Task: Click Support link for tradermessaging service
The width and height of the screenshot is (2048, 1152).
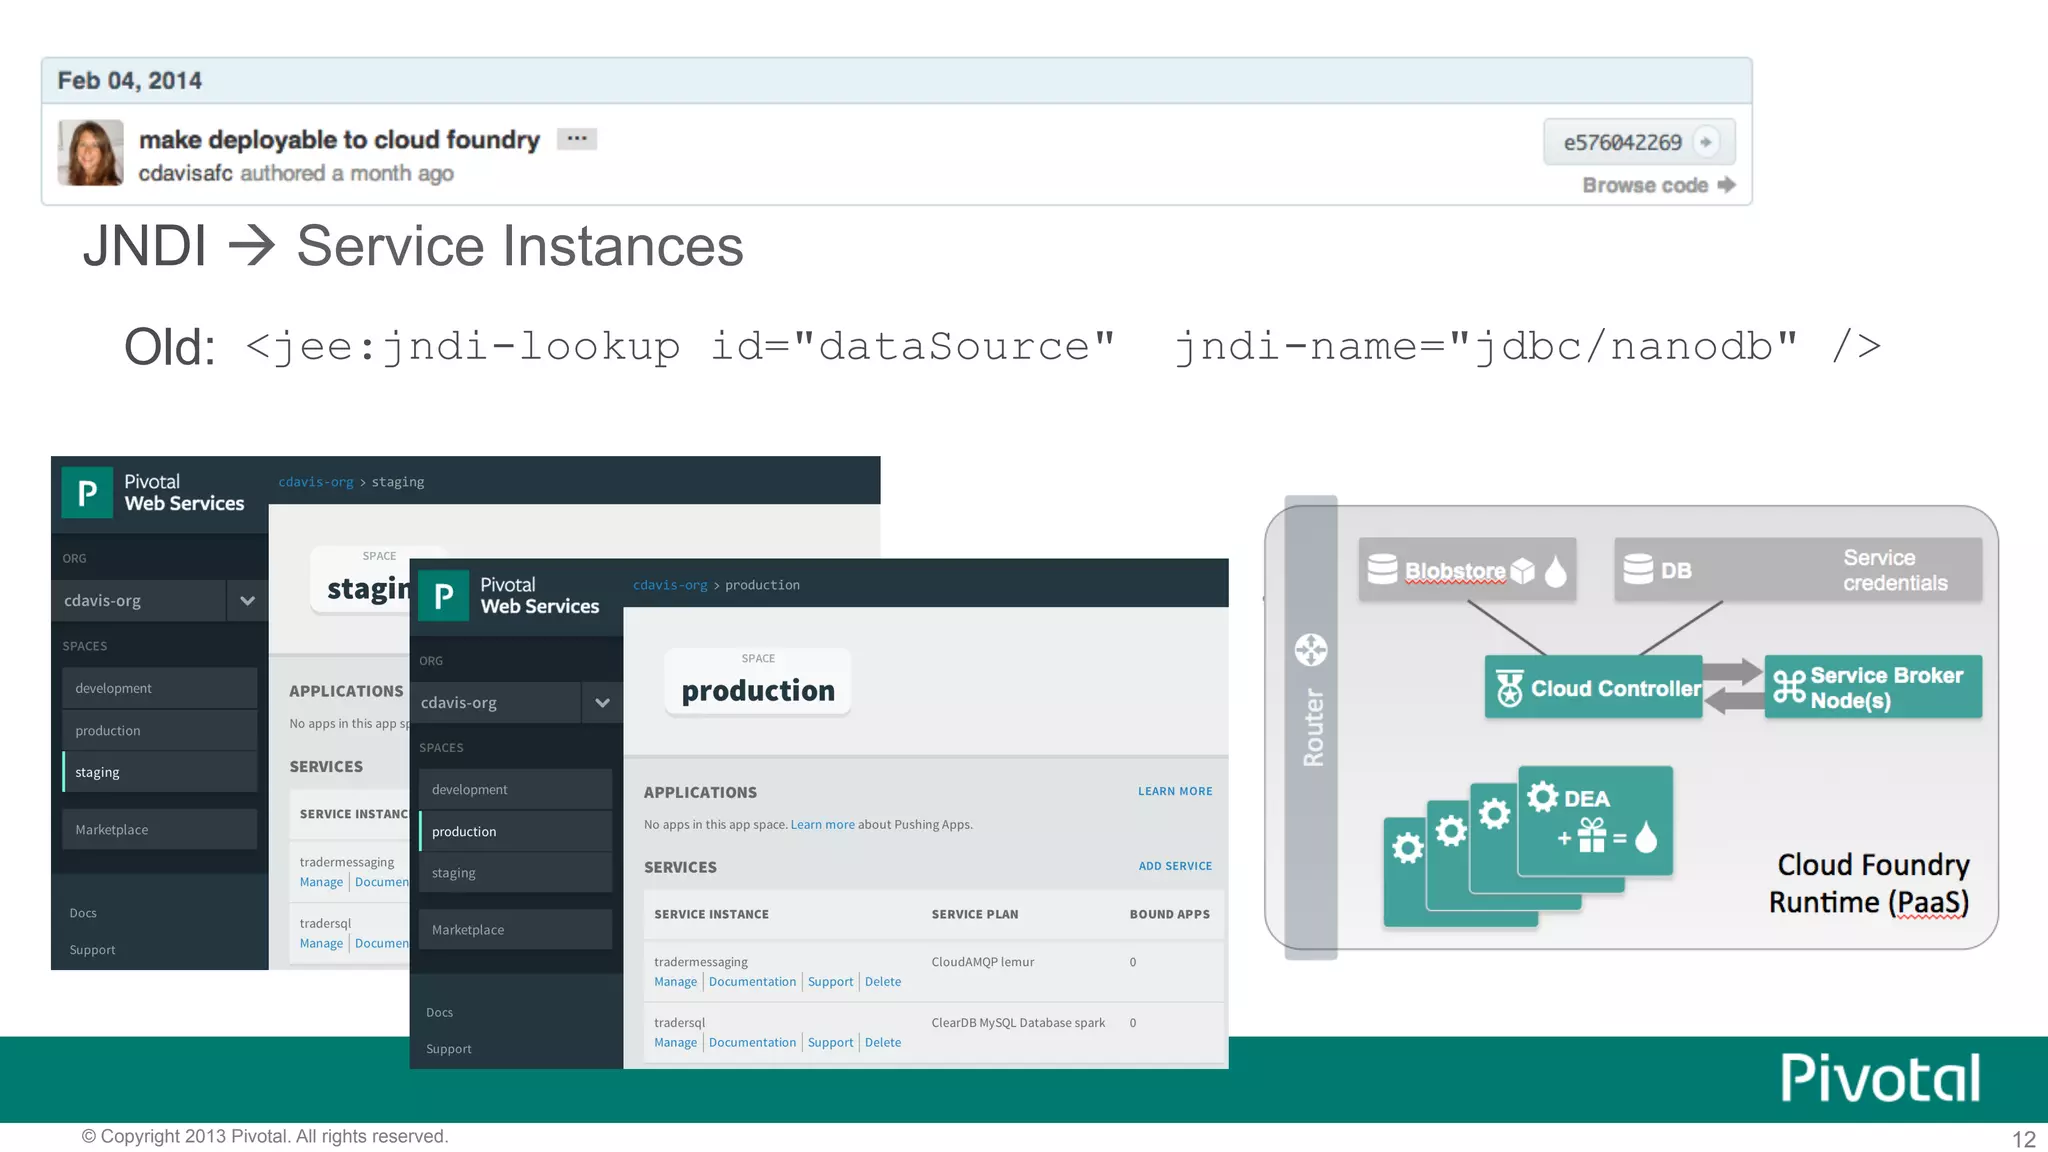Action: 830,982
